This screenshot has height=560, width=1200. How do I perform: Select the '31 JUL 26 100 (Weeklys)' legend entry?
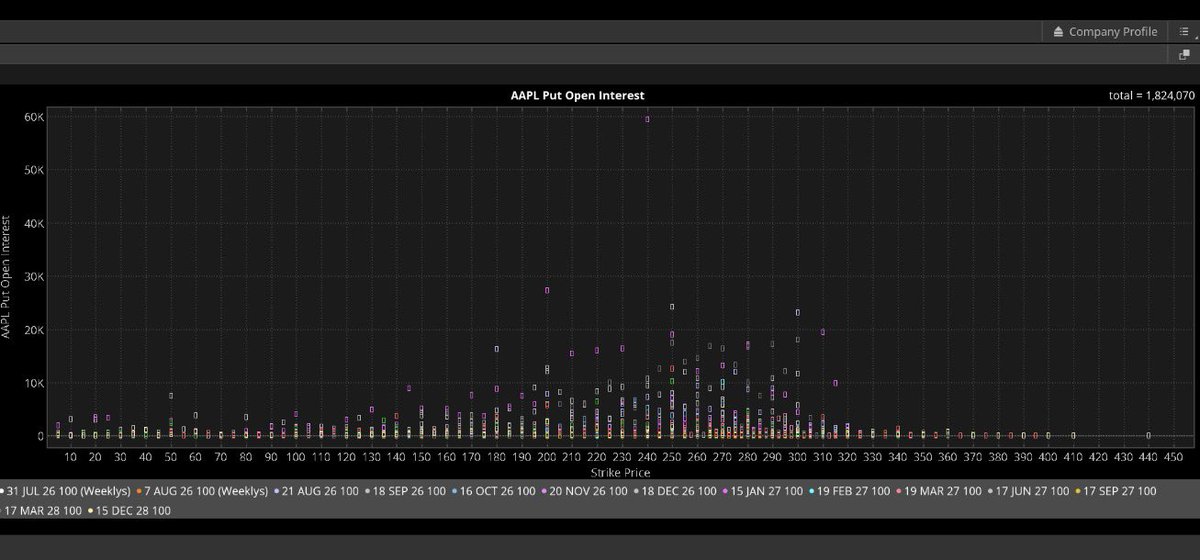pyautogui.click(x=66, y=491)
